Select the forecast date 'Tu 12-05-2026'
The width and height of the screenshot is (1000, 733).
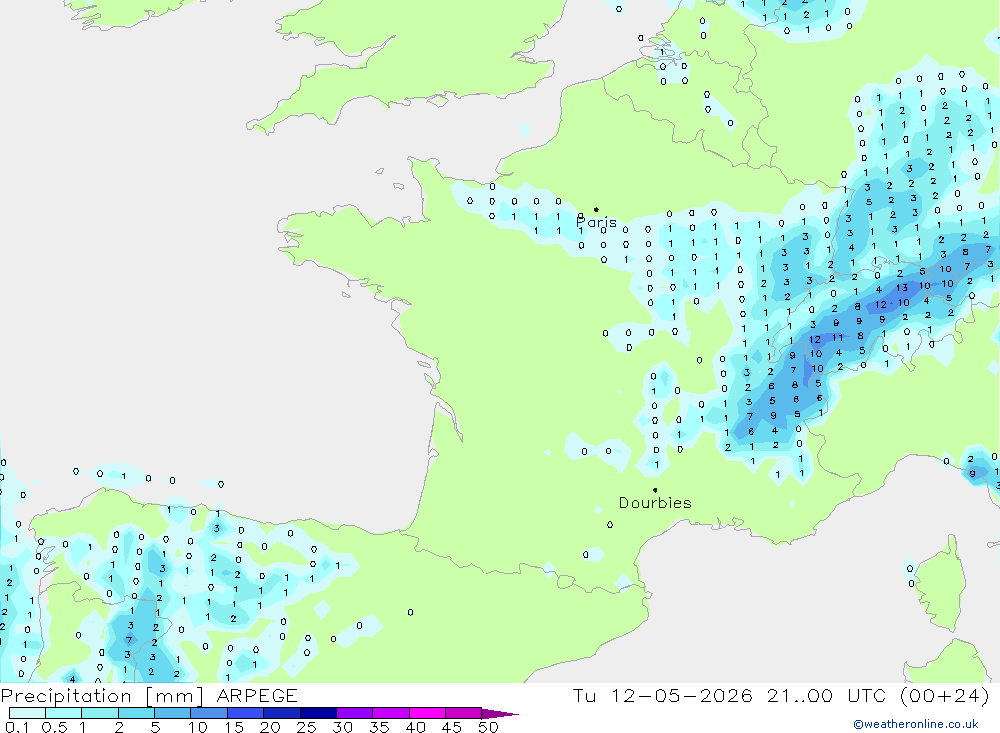(663, 695)
